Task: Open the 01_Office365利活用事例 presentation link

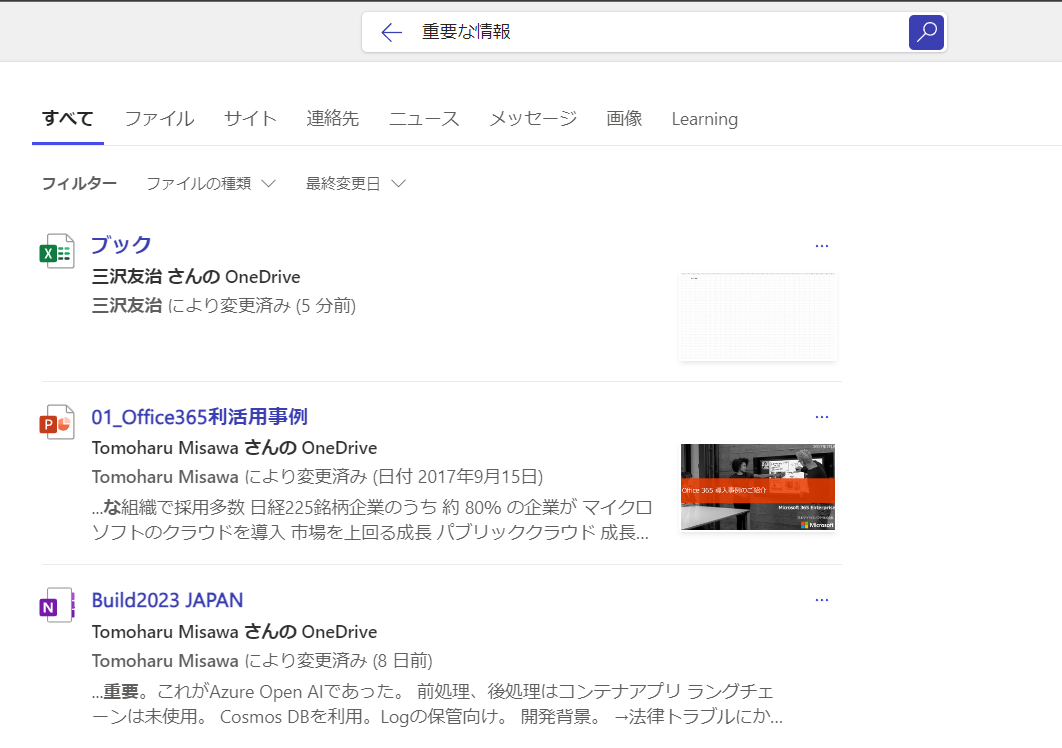Action: [200, 417]
